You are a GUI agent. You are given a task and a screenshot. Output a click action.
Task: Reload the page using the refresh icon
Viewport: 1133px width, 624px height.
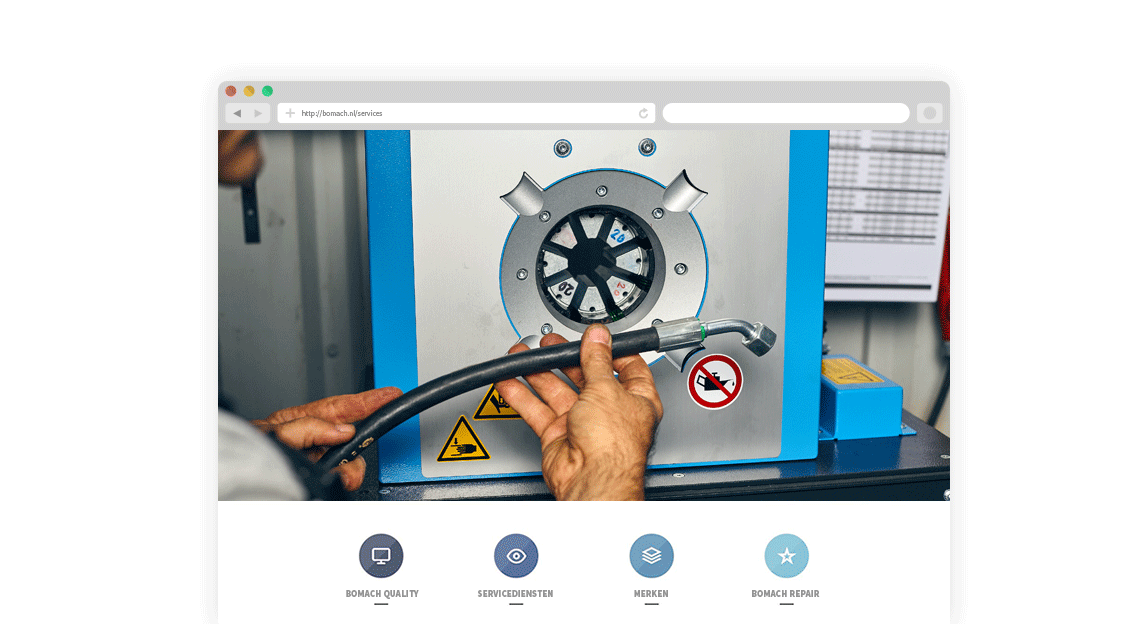[x=644, y=113]
